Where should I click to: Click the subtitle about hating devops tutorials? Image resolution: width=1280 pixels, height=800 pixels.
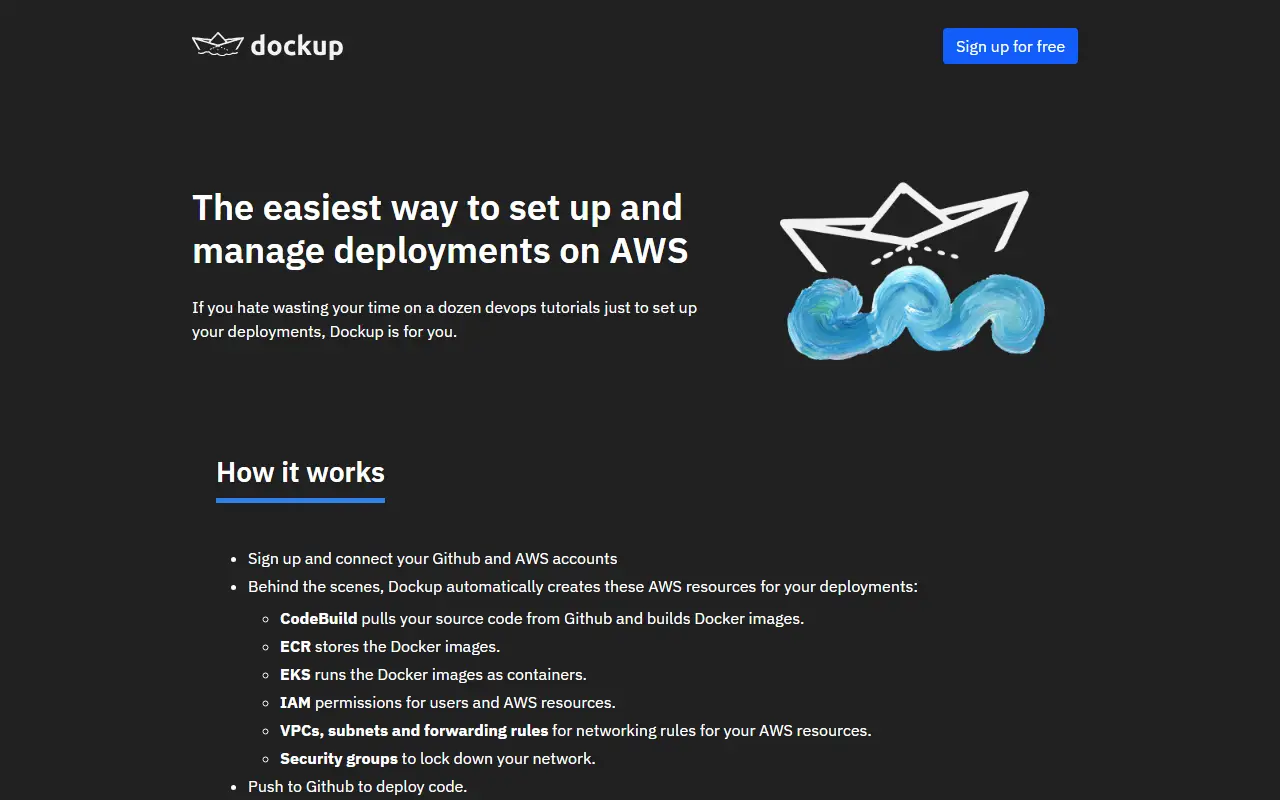click(444, 320)
